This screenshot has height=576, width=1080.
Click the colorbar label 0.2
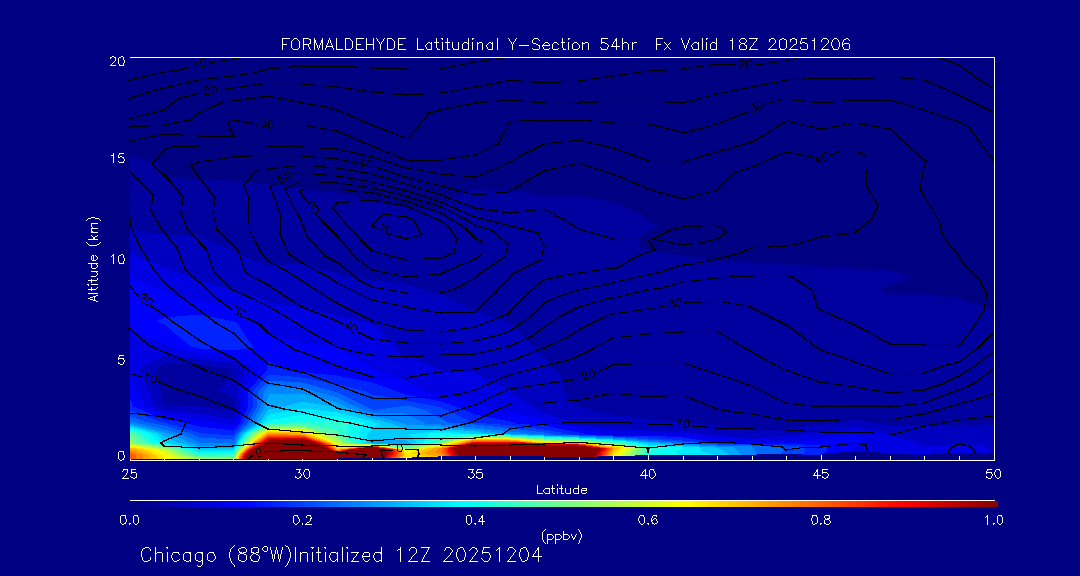pos(302,521)
